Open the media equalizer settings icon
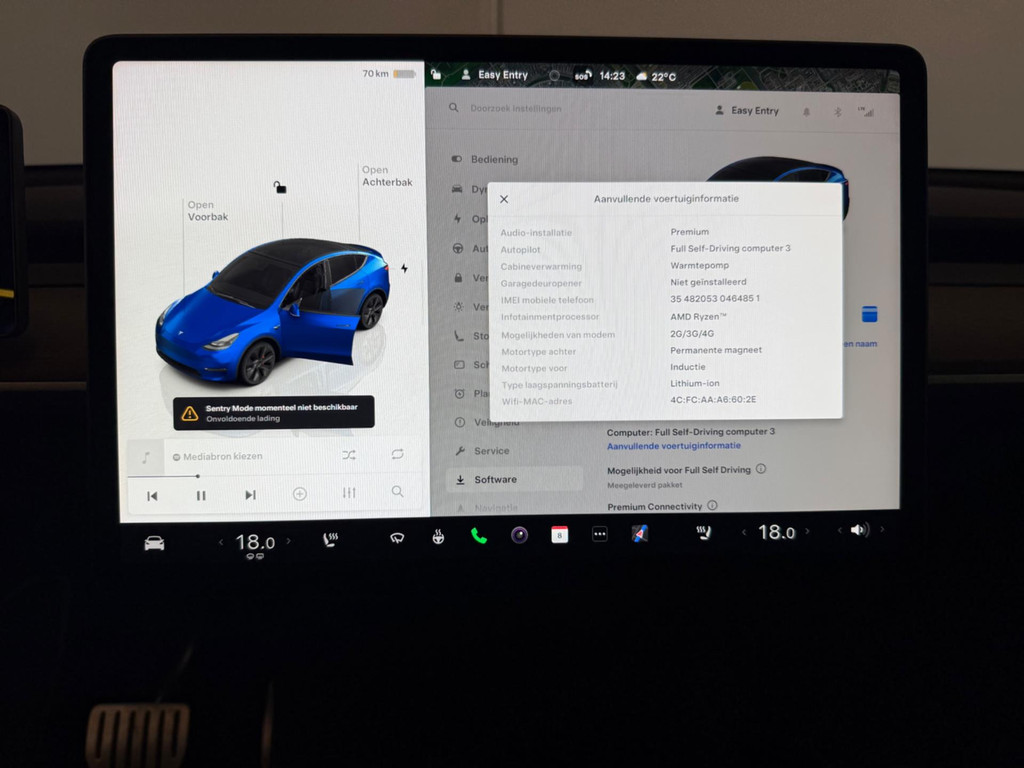1024x768 pixels. tap(349, 493)
